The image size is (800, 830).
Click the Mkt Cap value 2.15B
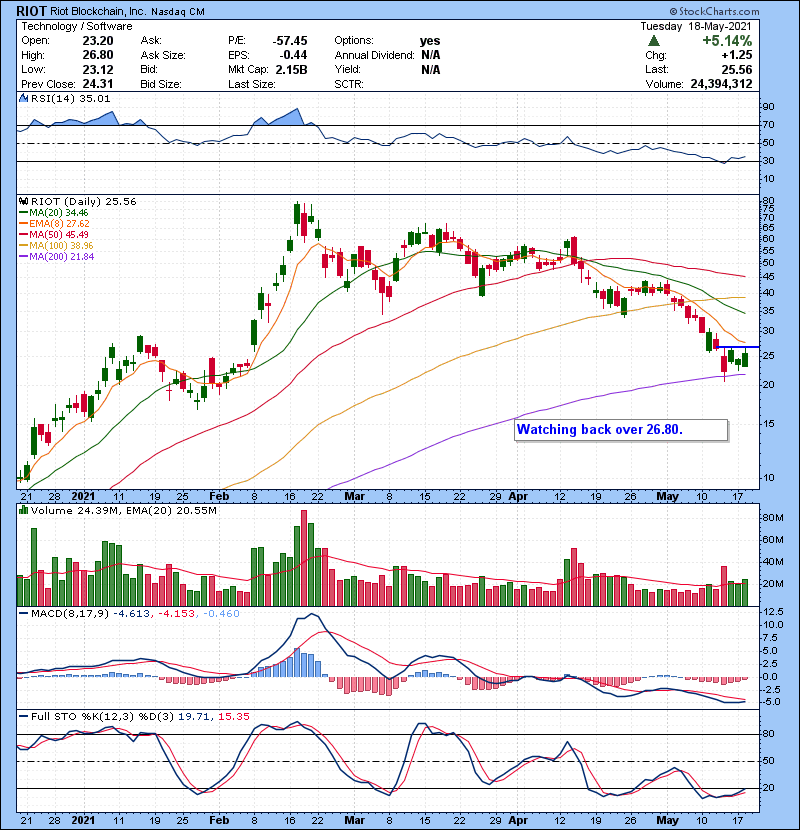(291, 69)
